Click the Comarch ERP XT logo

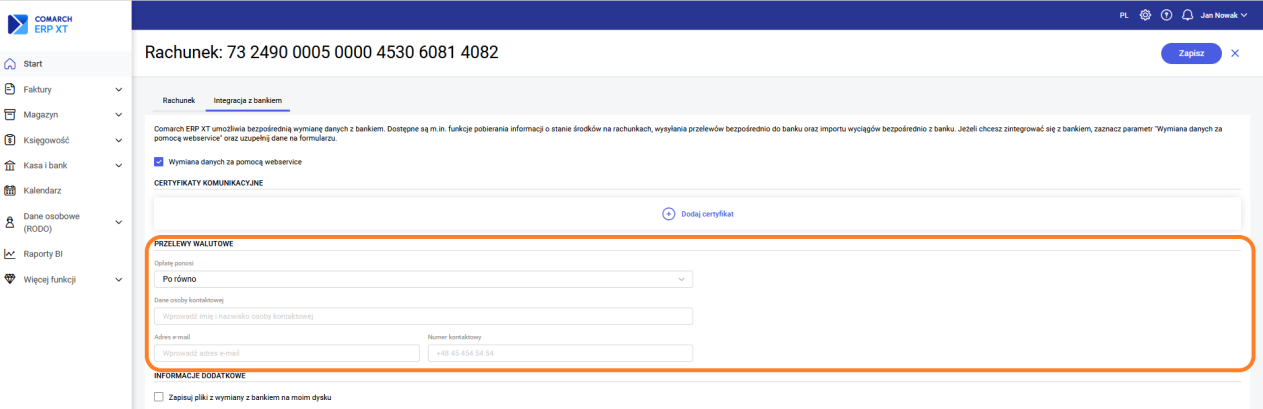click(x=40, y=24)
